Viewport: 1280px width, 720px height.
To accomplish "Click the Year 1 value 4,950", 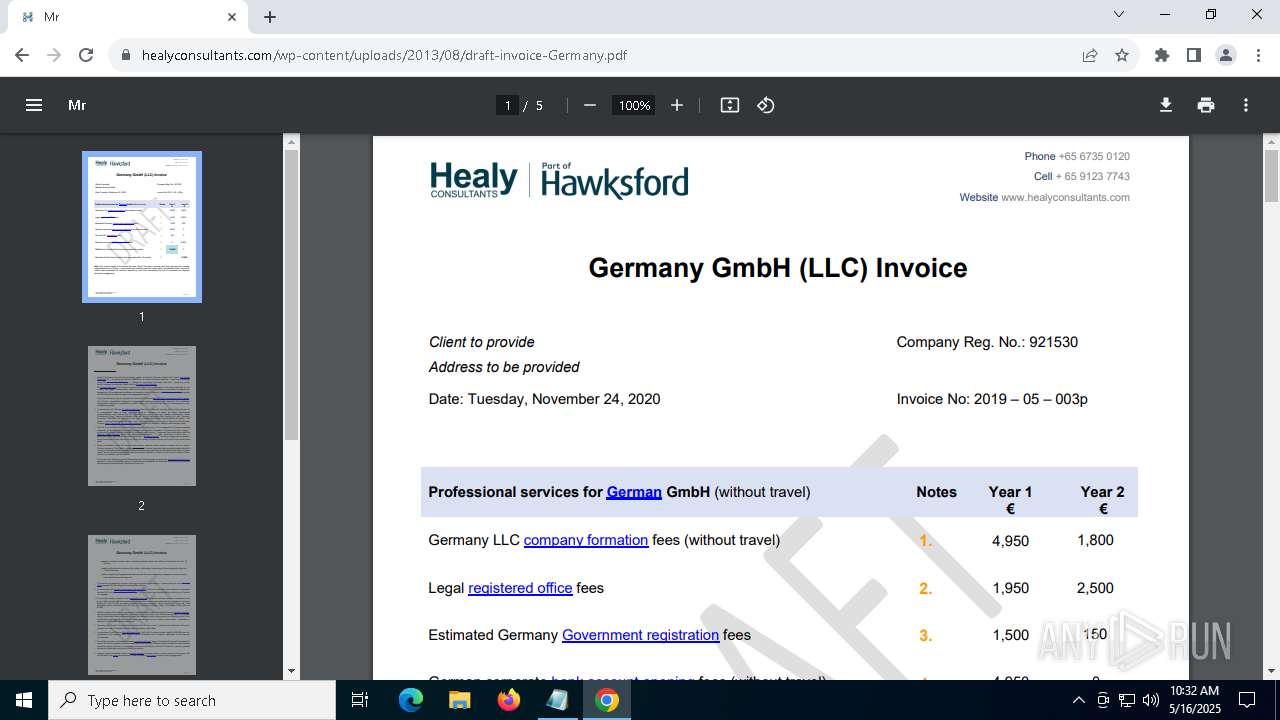I will click(1010, 541).
